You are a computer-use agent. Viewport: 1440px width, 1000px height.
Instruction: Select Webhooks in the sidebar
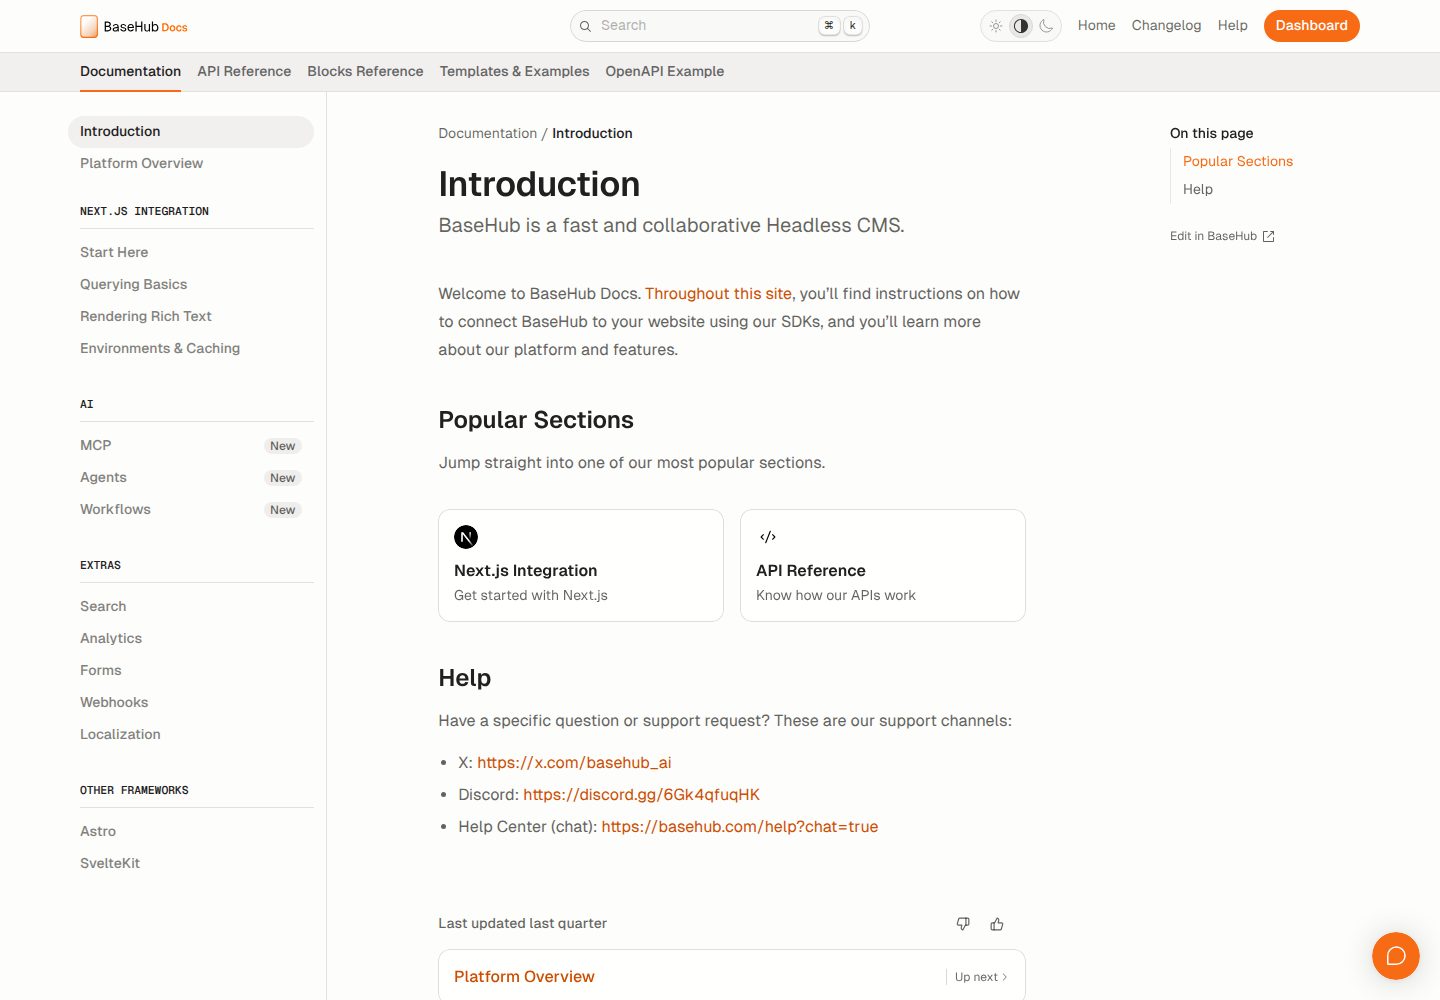[191, 703]
